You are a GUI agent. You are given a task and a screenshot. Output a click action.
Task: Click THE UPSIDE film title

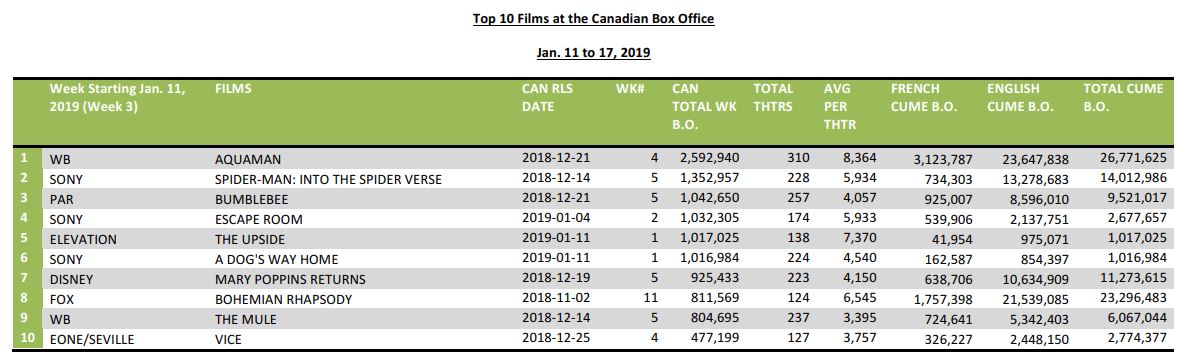click(x=252, y=240)
